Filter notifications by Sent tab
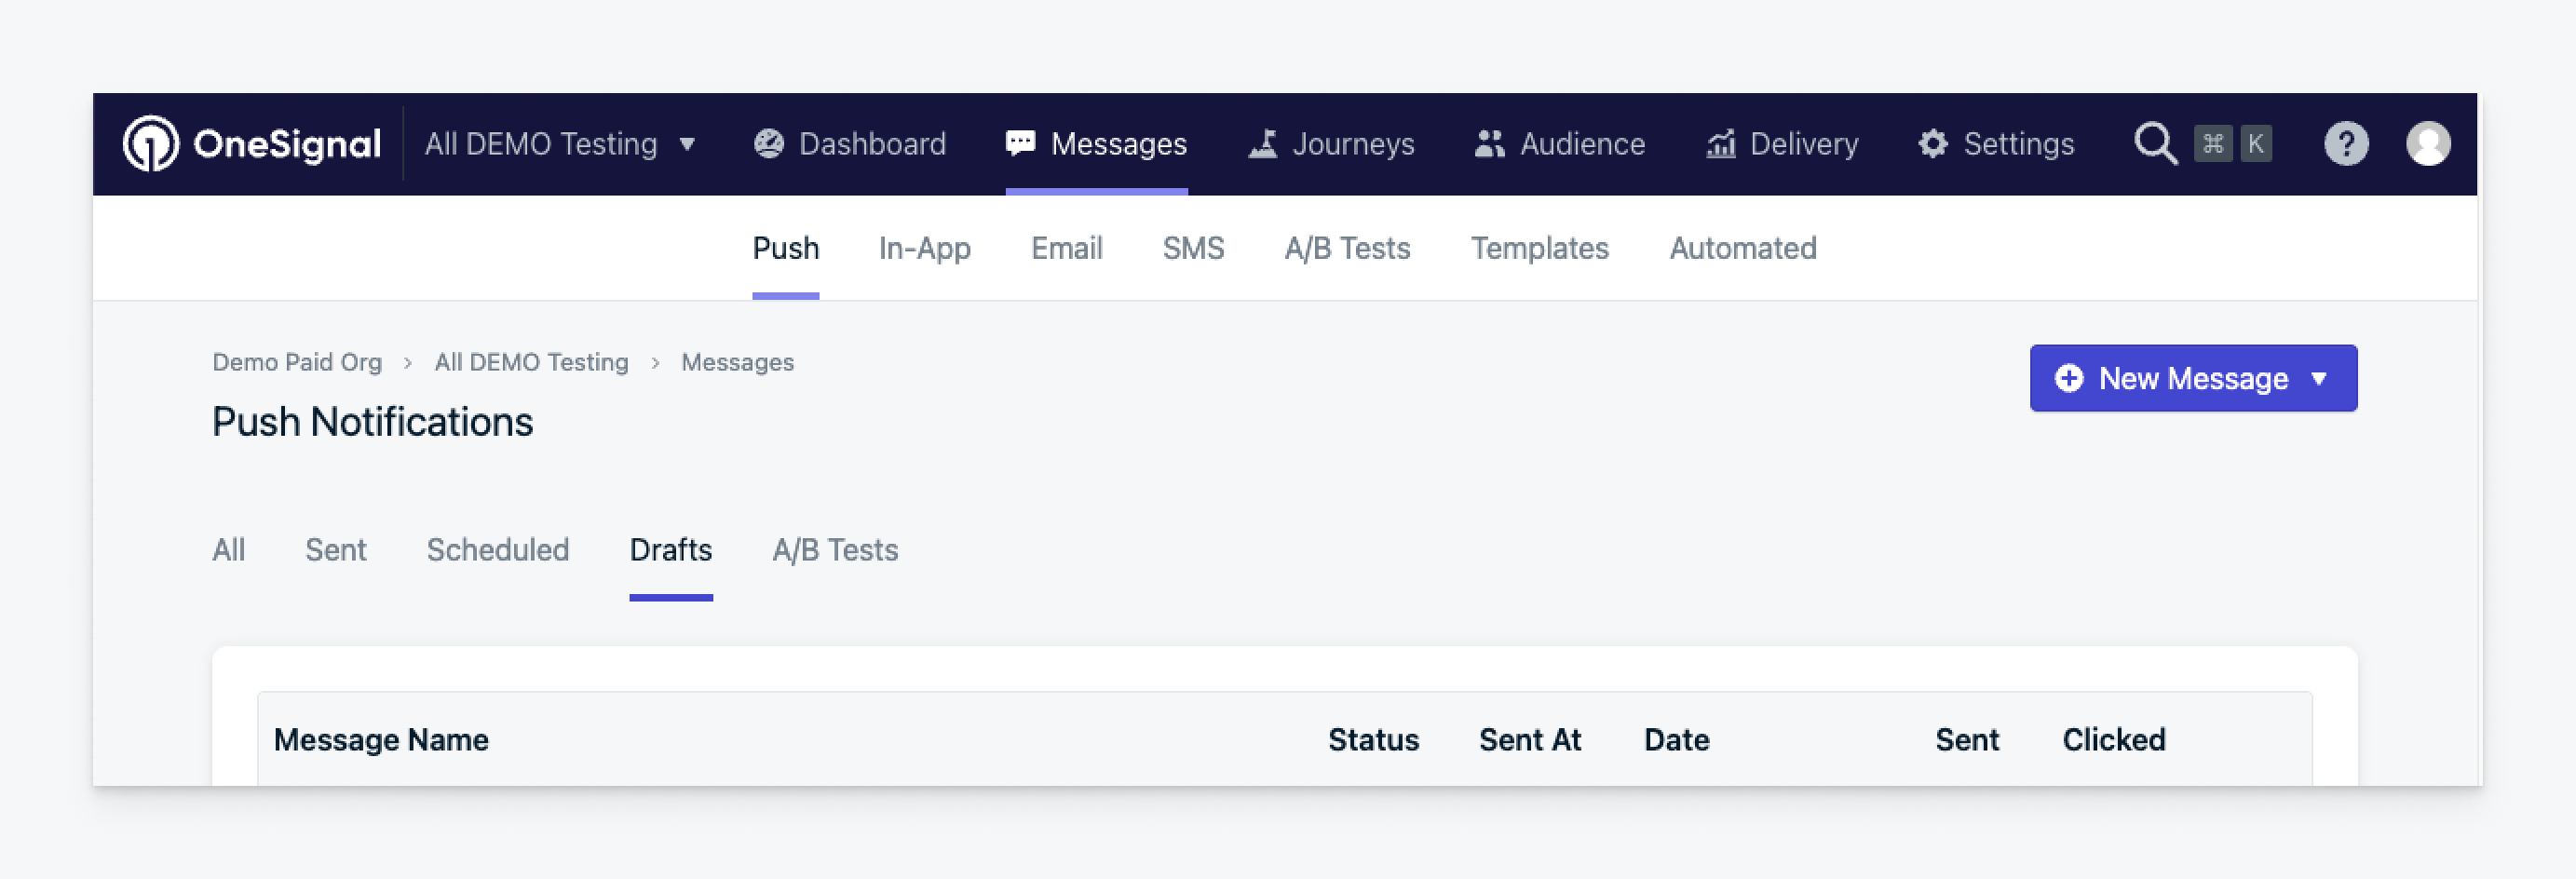The width and height of the screenshot is (2576, 879). tap(335, 550)
